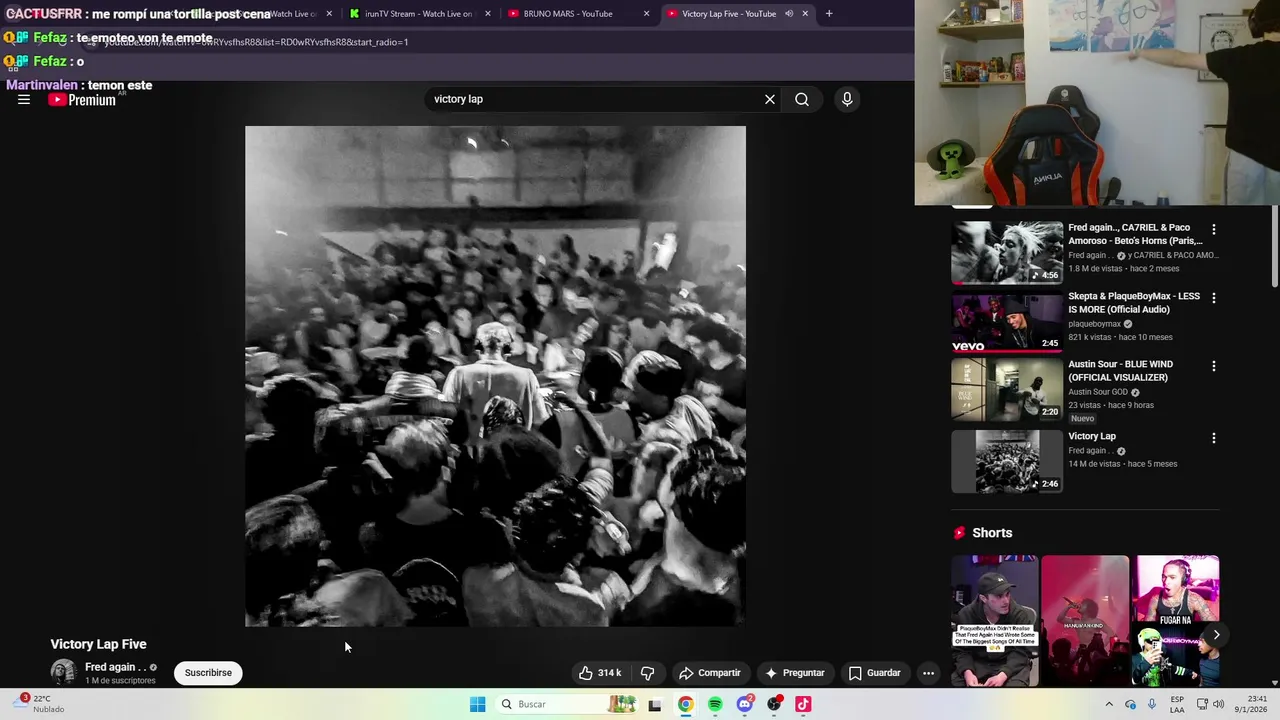This screenshot has height=720, width=1280.
Task: Go to YouTube Premium home logo
Action: click(x=82, y=100)
